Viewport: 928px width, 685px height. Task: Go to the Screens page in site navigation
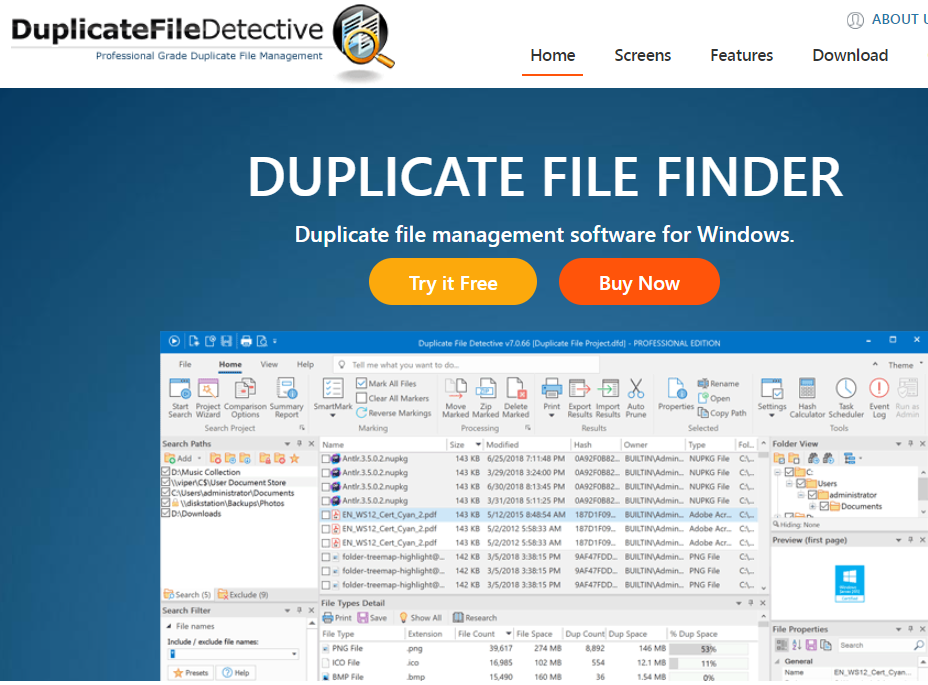642,55
